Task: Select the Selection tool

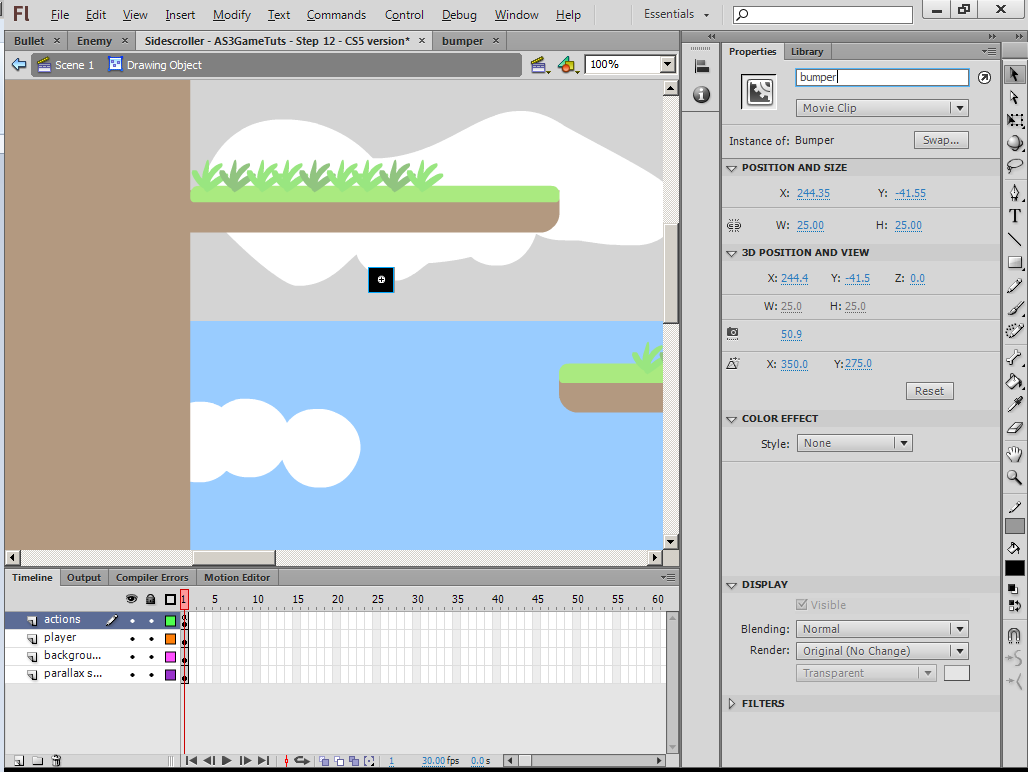Action: click(1014, 74)
